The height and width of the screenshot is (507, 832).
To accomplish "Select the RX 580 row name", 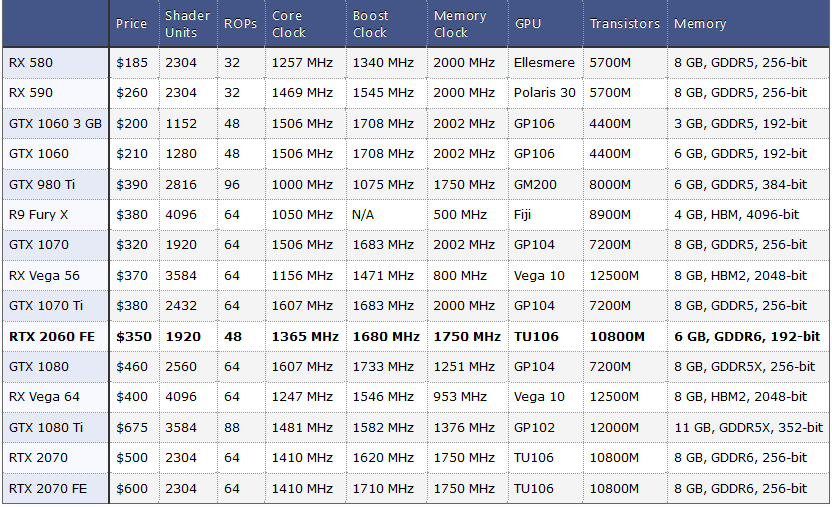I will tap(31, 63).
